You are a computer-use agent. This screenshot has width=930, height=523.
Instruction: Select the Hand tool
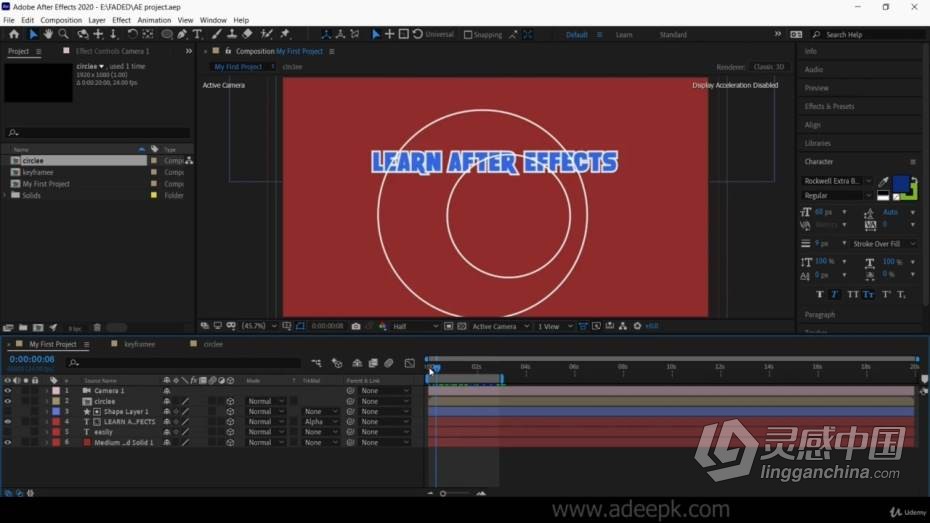click(48, 34)
